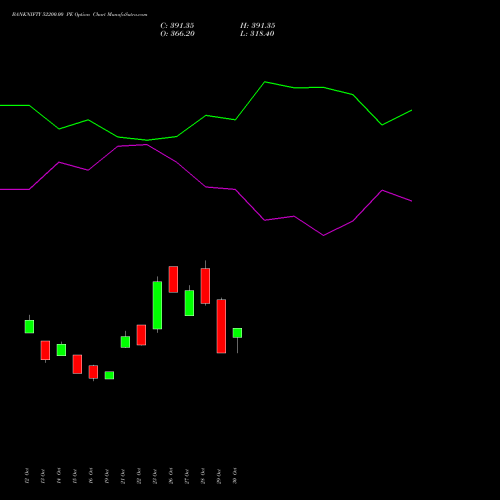This screenshot has width=500, height=500.
Task: Select the red candle for 13 Oct
Action: [45, 350]
